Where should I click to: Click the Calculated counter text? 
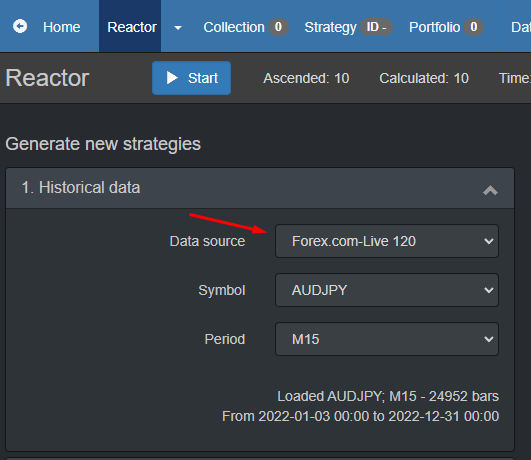424,78
